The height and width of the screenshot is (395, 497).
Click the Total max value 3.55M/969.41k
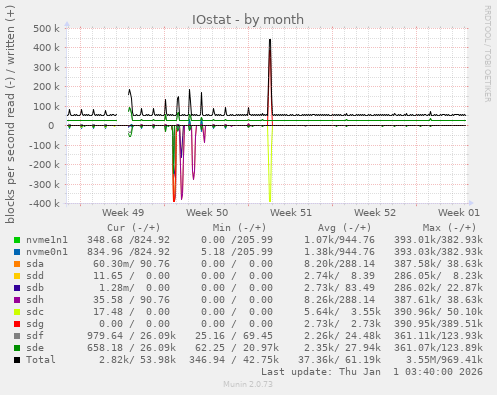(444, 360)
